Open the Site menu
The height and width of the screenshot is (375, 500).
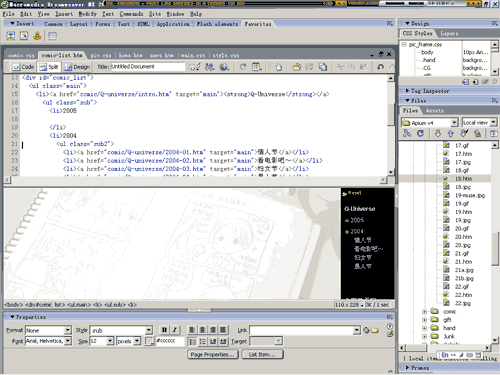coord(155,14)
